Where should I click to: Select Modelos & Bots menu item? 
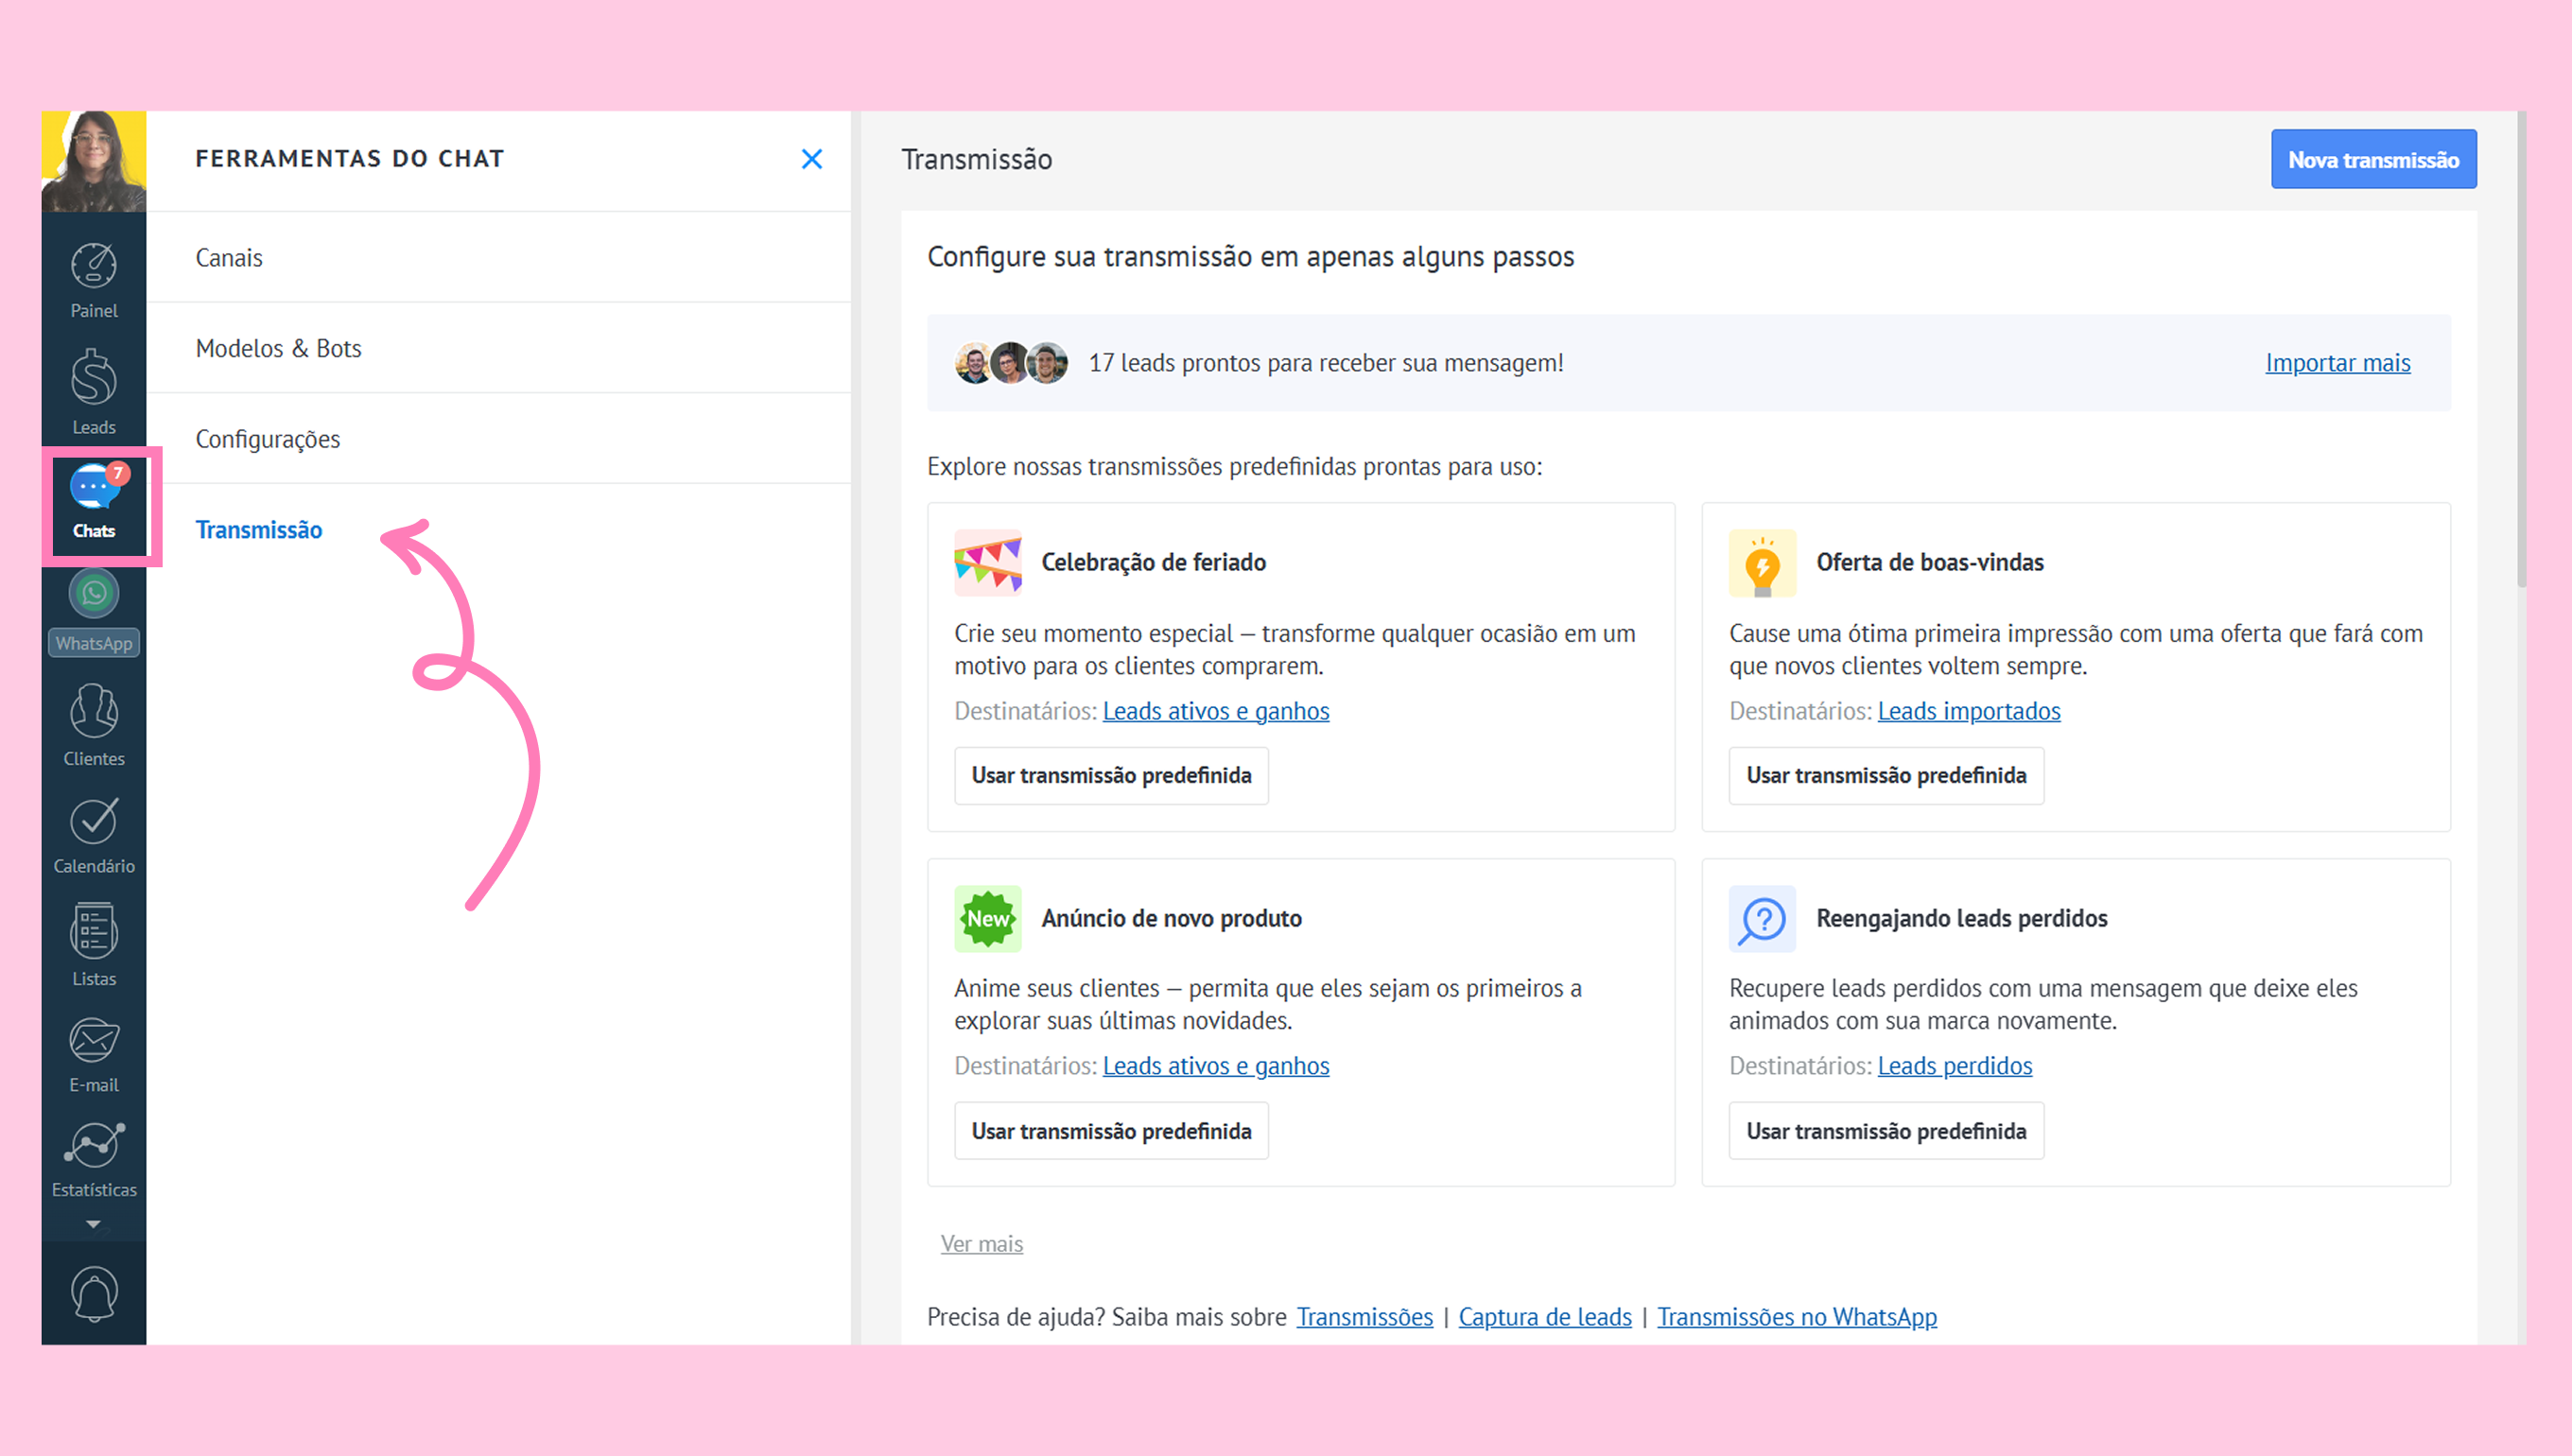coord(498,348)
